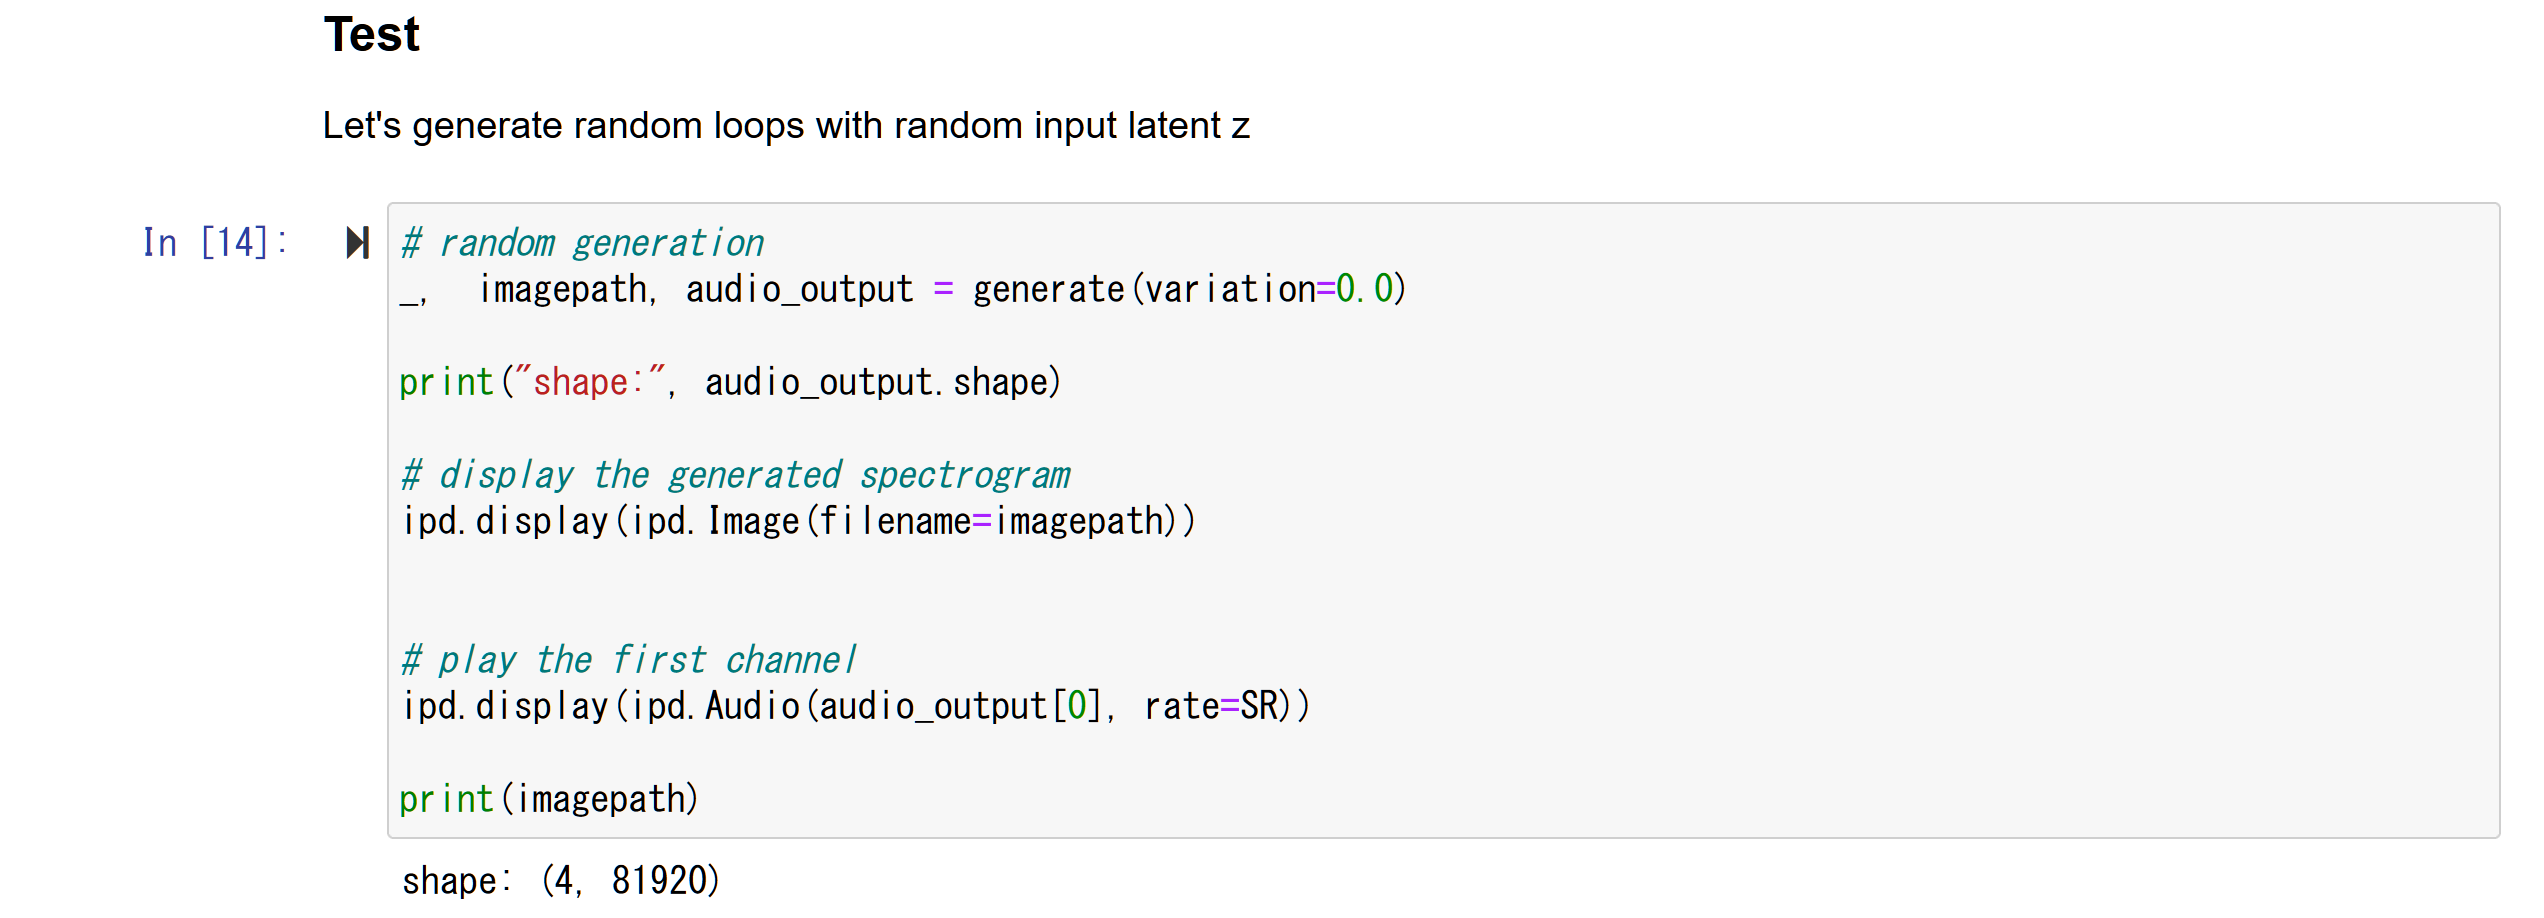Image resolution: width=2544 pixels, height=918 pixels.
Task: Place cursor on '# play the first channel'
Action: pos(628,661)
